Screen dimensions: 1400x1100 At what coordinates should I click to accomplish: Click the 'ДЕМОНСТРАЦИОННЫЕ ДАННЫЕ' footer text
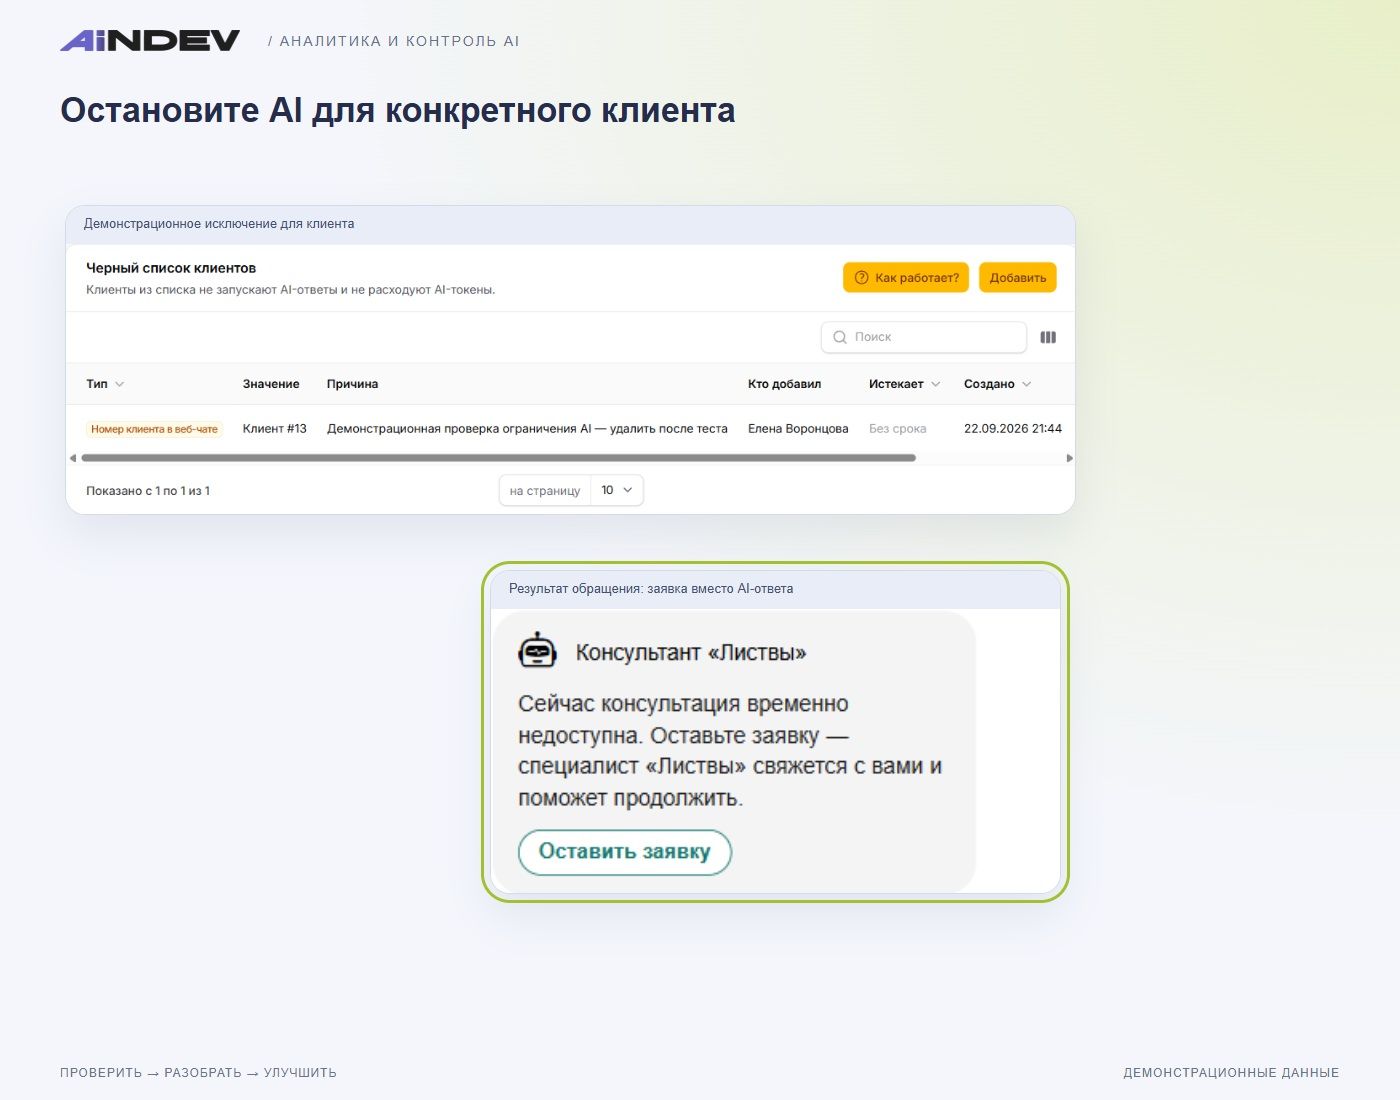click(1231, 1073)
